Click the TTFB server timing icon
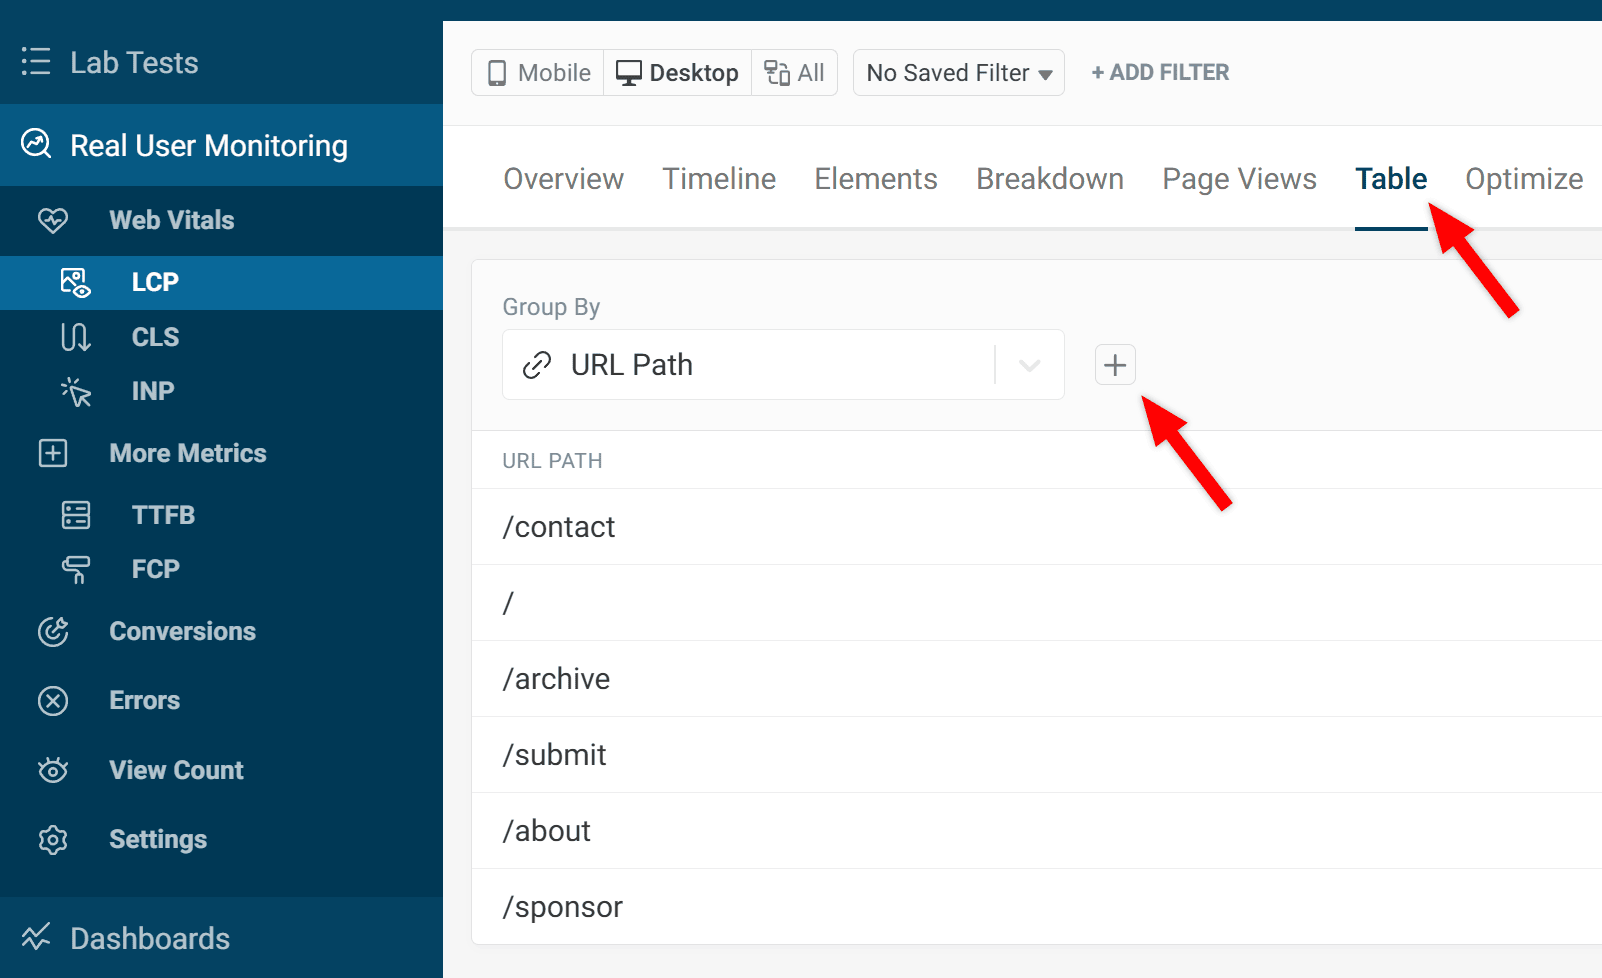Viewport: 1602px width, 978px height. tap(75, 514)
